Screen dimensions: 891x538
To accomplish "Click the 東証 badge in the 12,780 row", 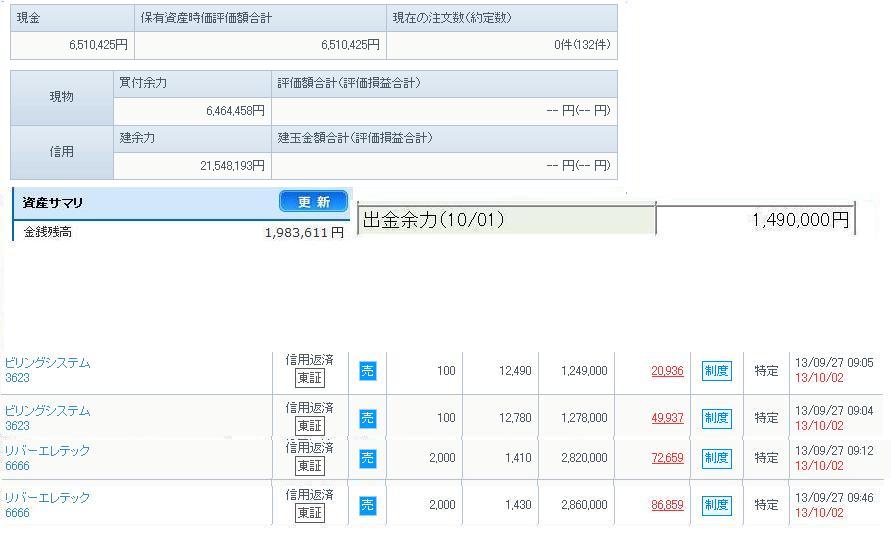I will 310,426.
